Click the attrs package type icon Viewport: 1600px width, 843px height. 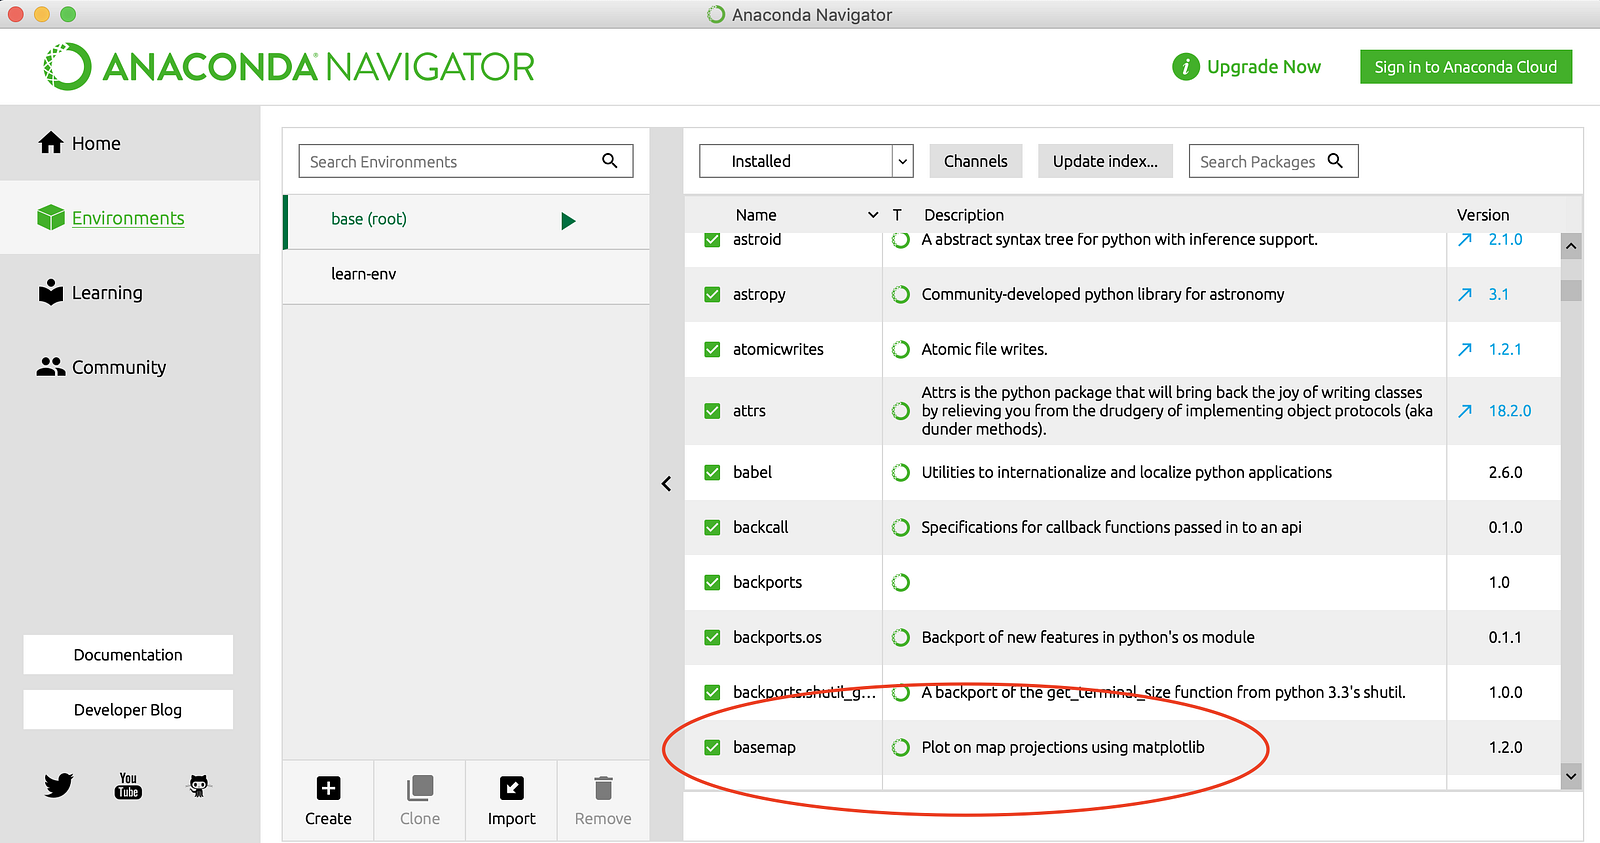point(901,411)
